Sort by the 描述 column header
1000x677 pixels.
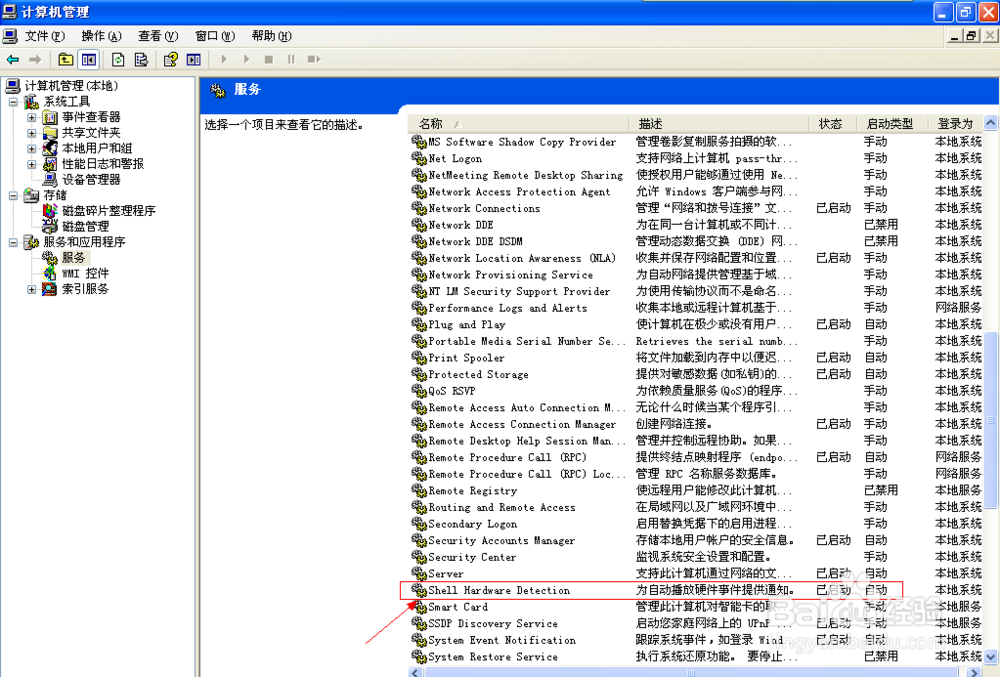720,124
